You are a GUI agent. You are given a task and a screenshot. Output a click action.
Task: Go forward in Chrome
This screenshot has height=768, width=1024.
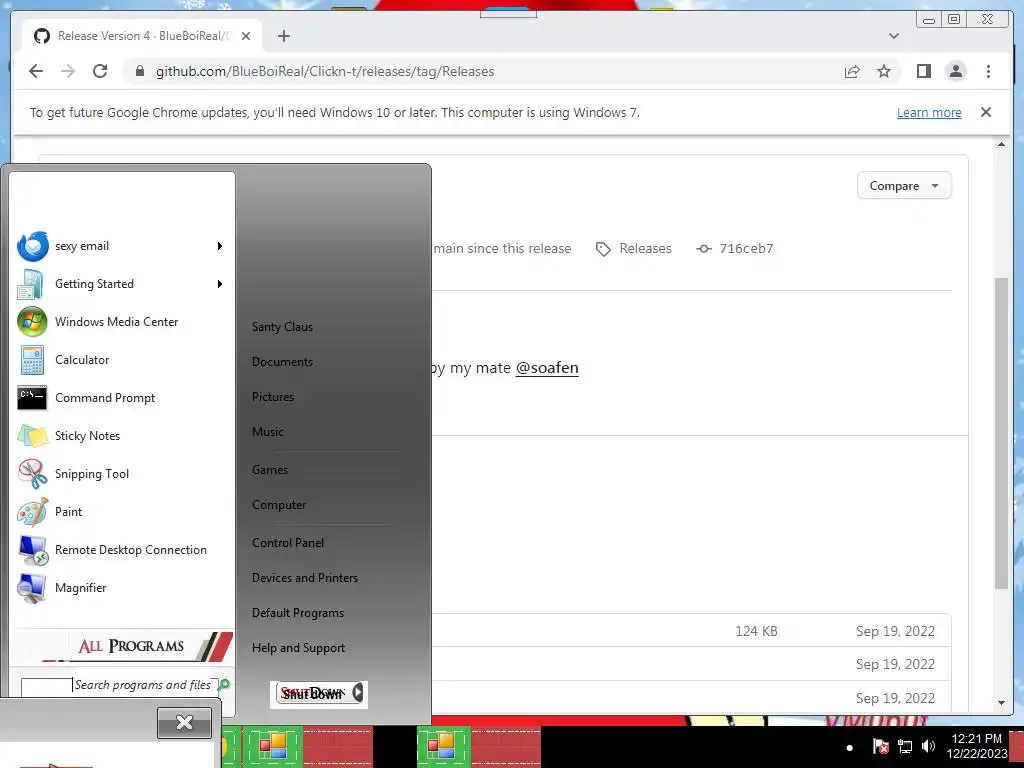coord(68,71)
